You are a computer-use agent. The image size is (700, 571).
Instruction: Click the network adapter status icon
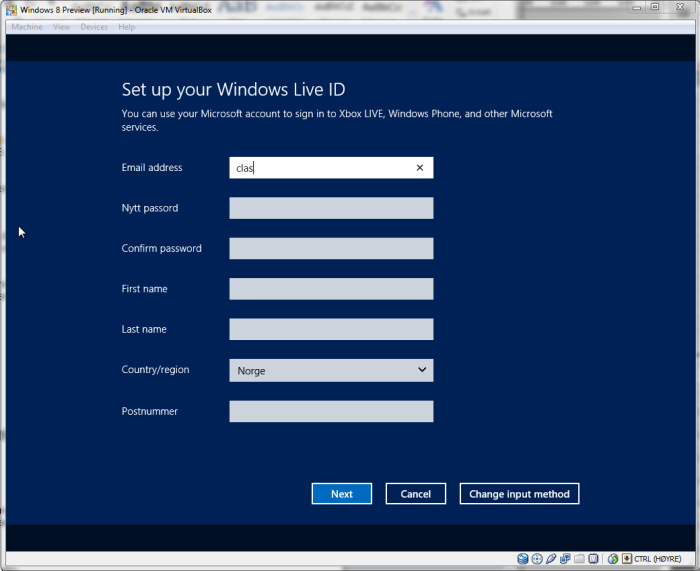point(565,558)
